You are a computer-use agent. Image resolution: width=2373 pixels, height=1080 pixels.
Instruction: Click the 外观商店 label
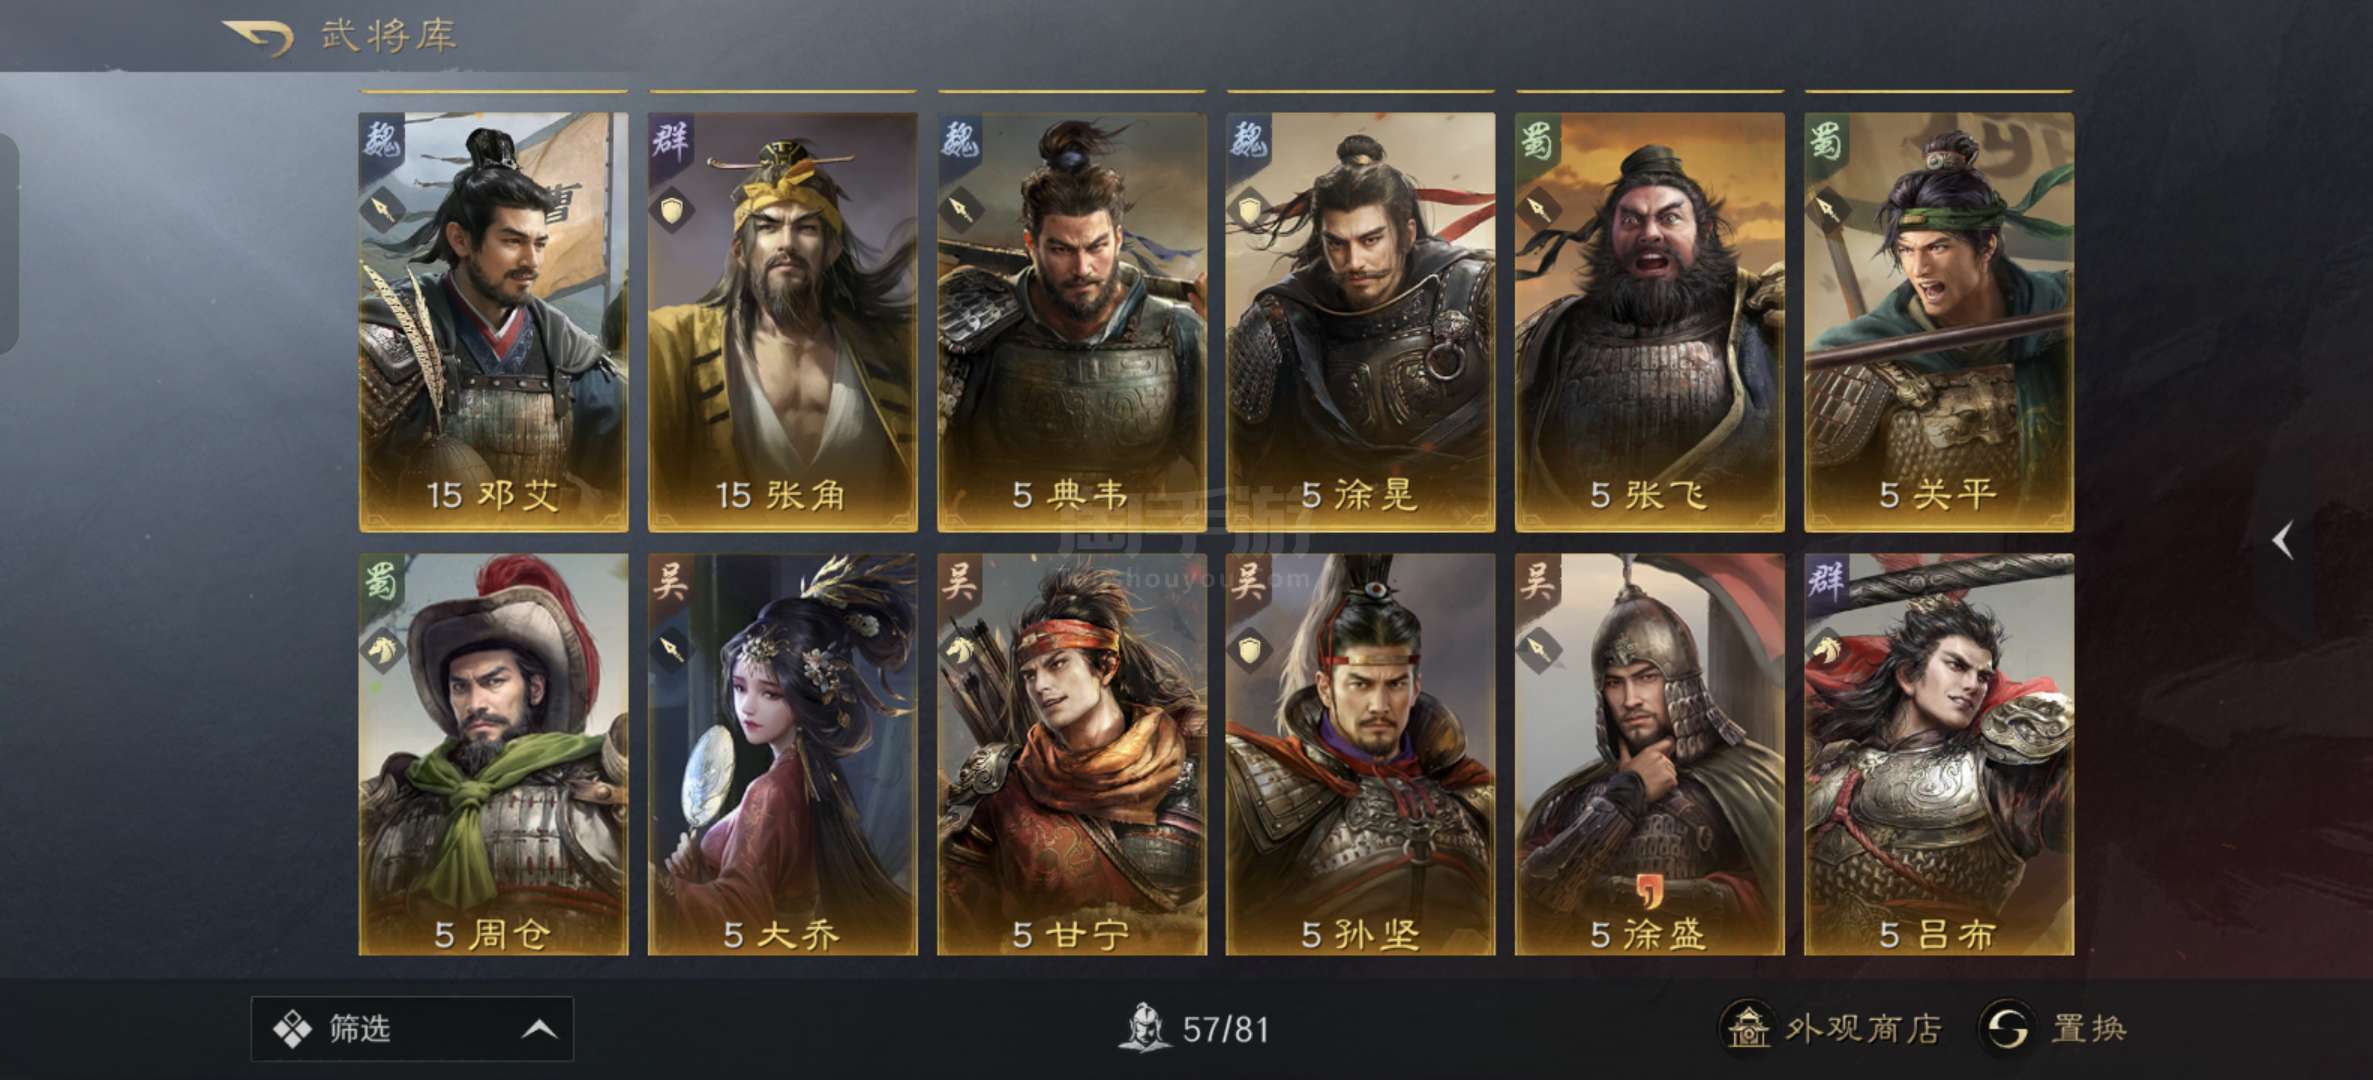[x=1864, y=1029]
